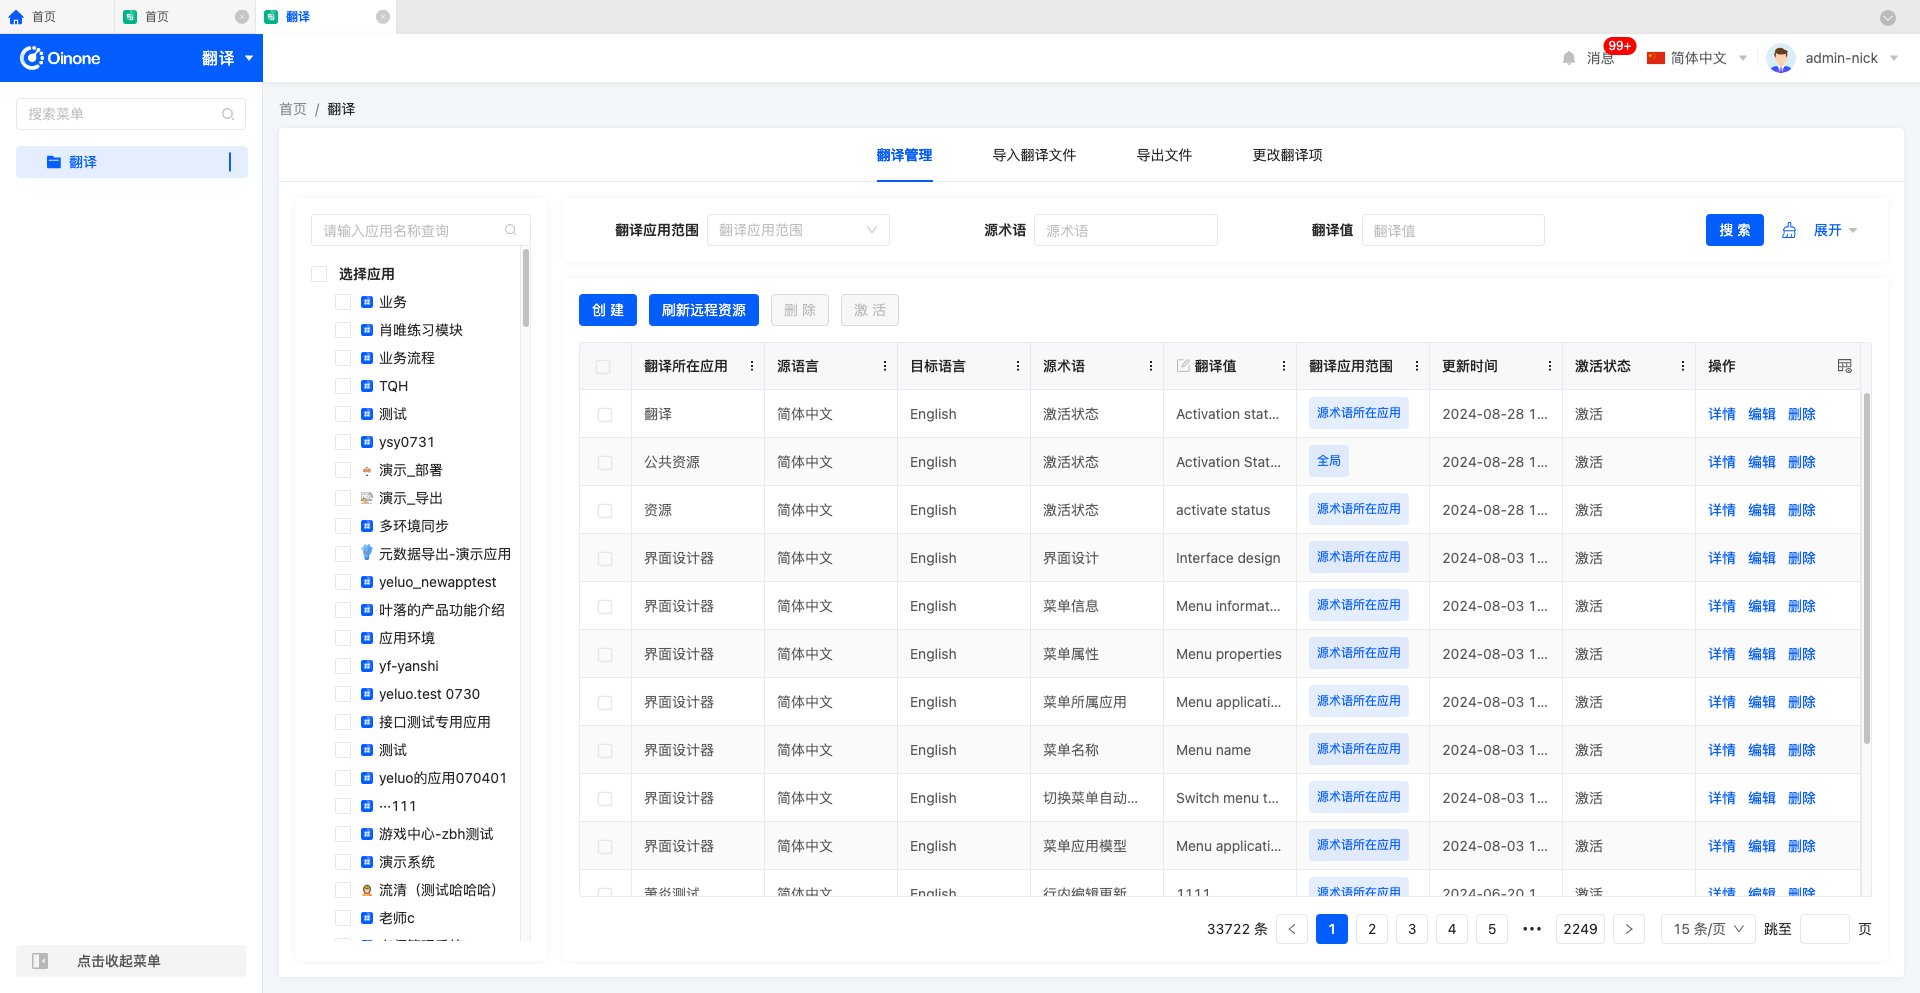Switch to 翻译管理 tab
The height and width of the screenshot is (993, 1920).
pos(904,155)
